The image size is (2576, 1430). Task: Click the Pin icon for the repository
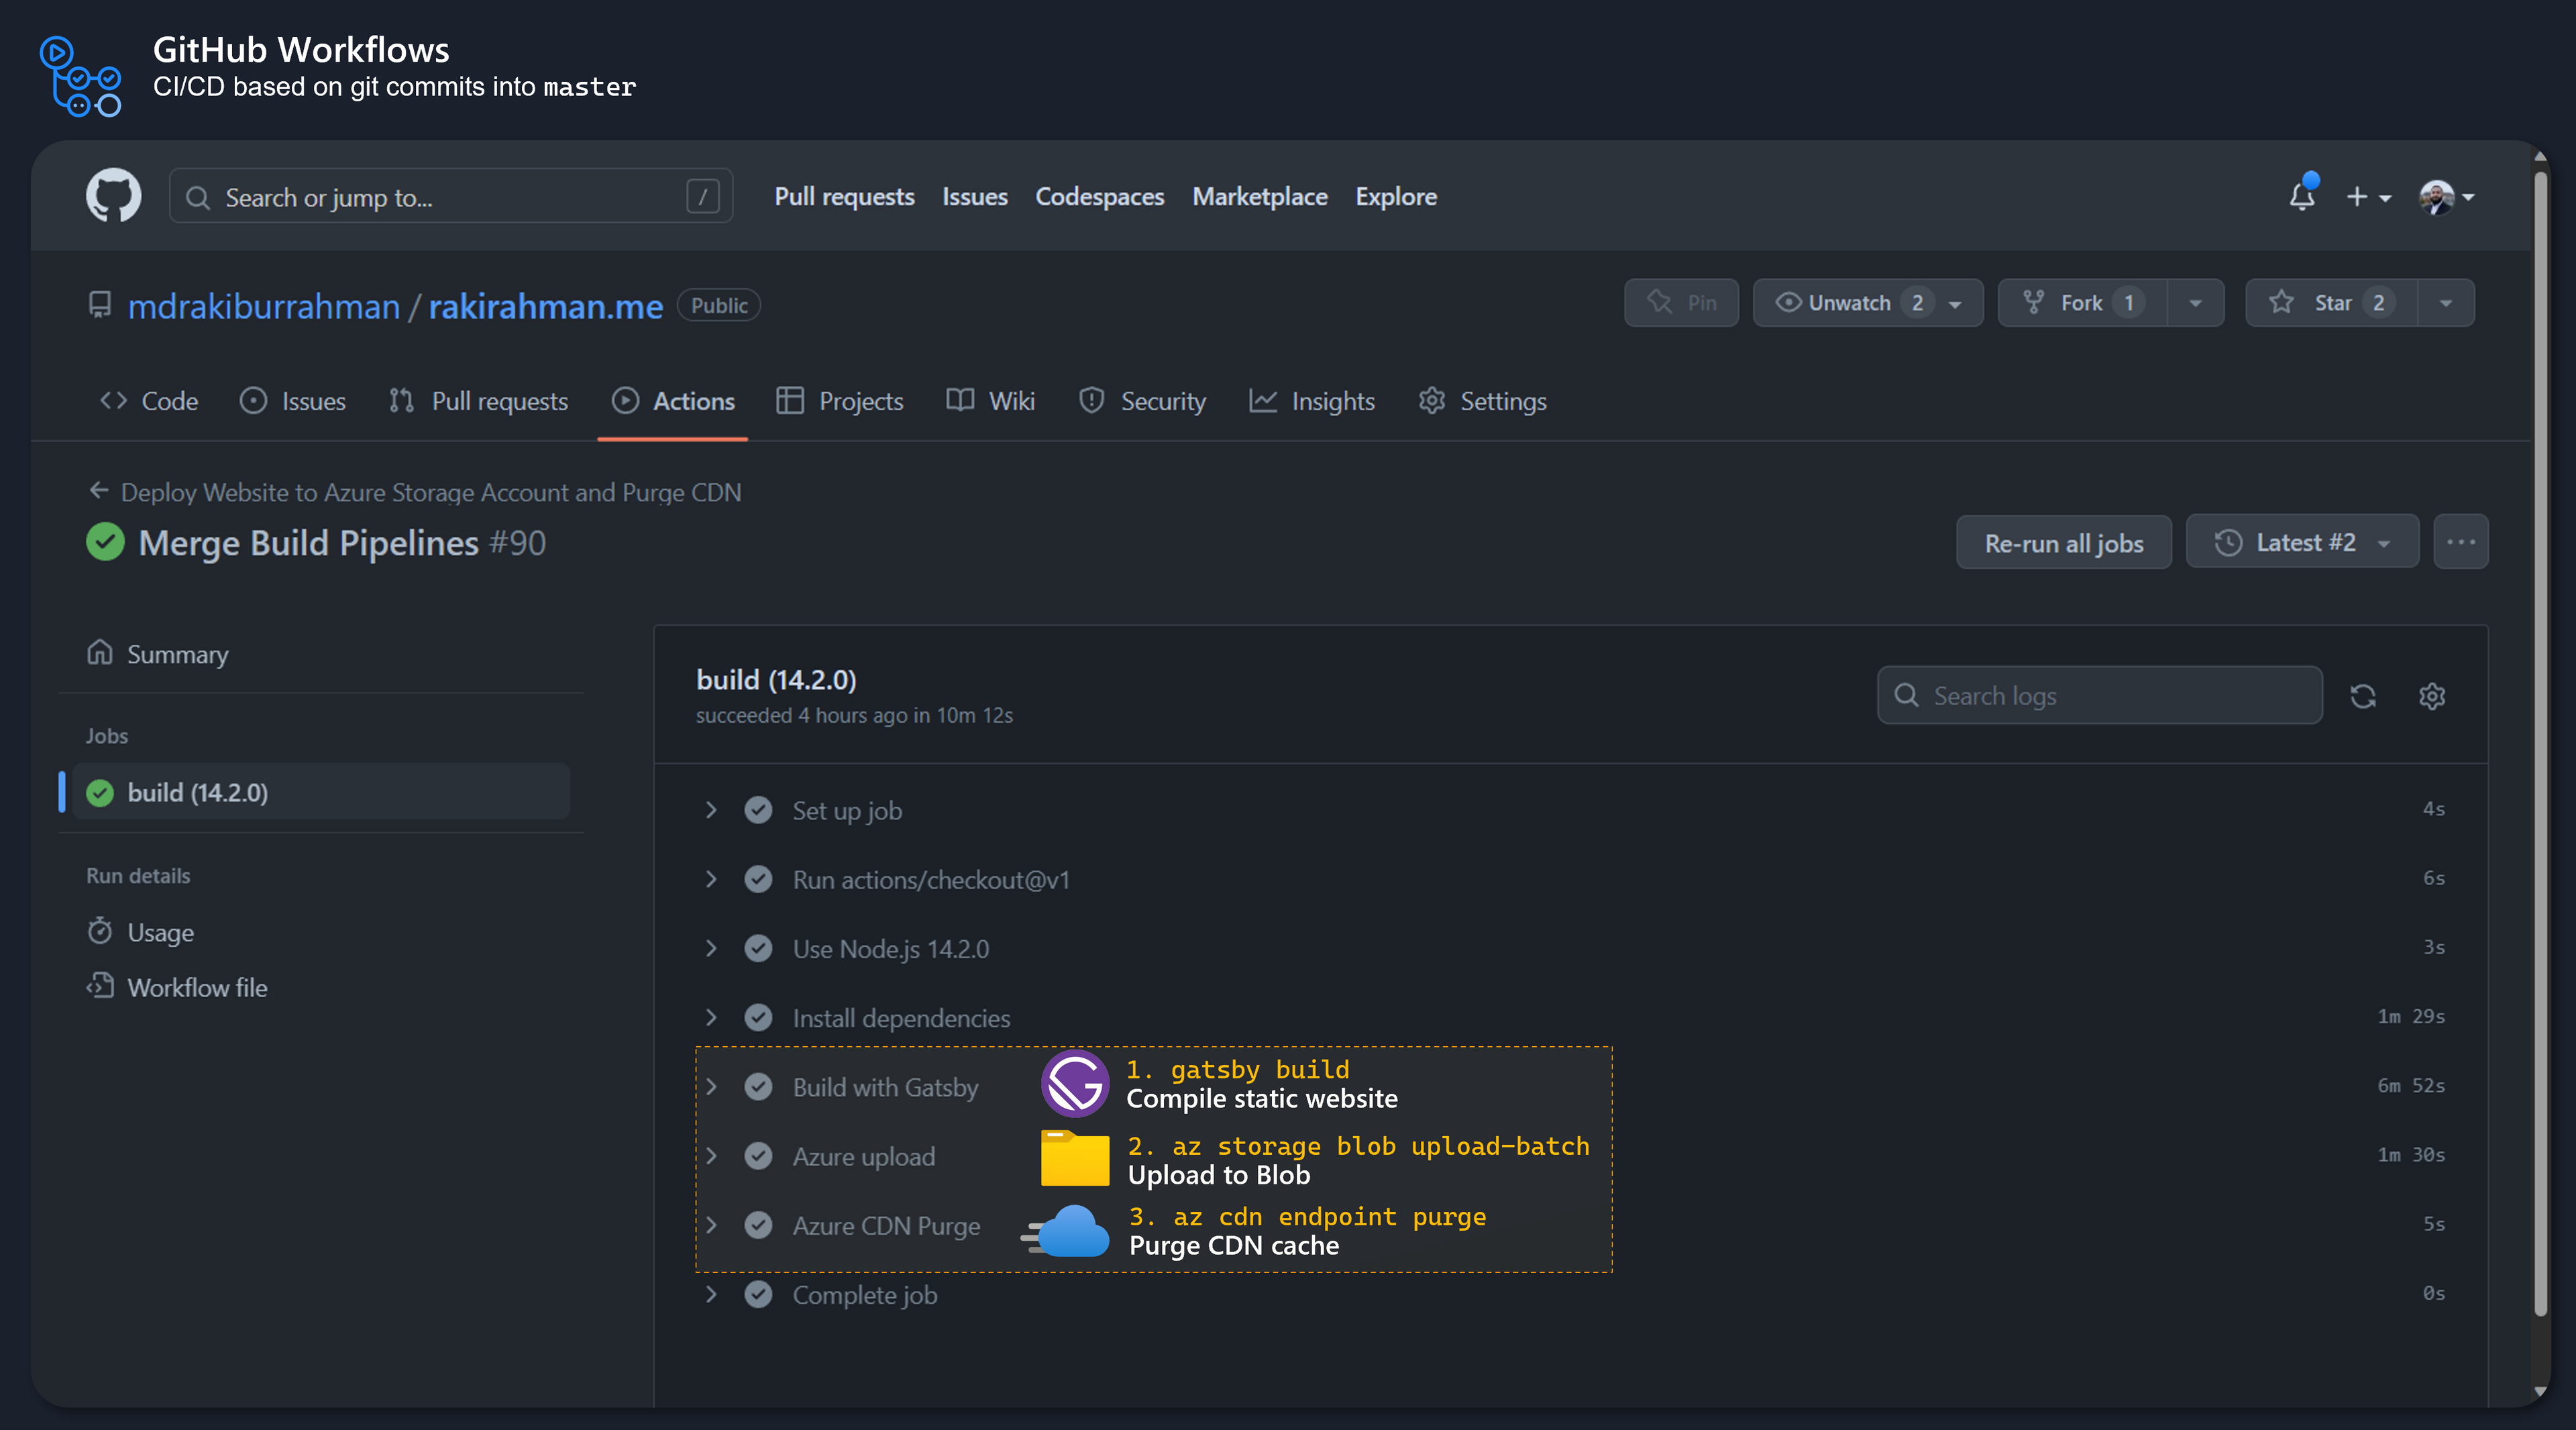(1681, 302)
